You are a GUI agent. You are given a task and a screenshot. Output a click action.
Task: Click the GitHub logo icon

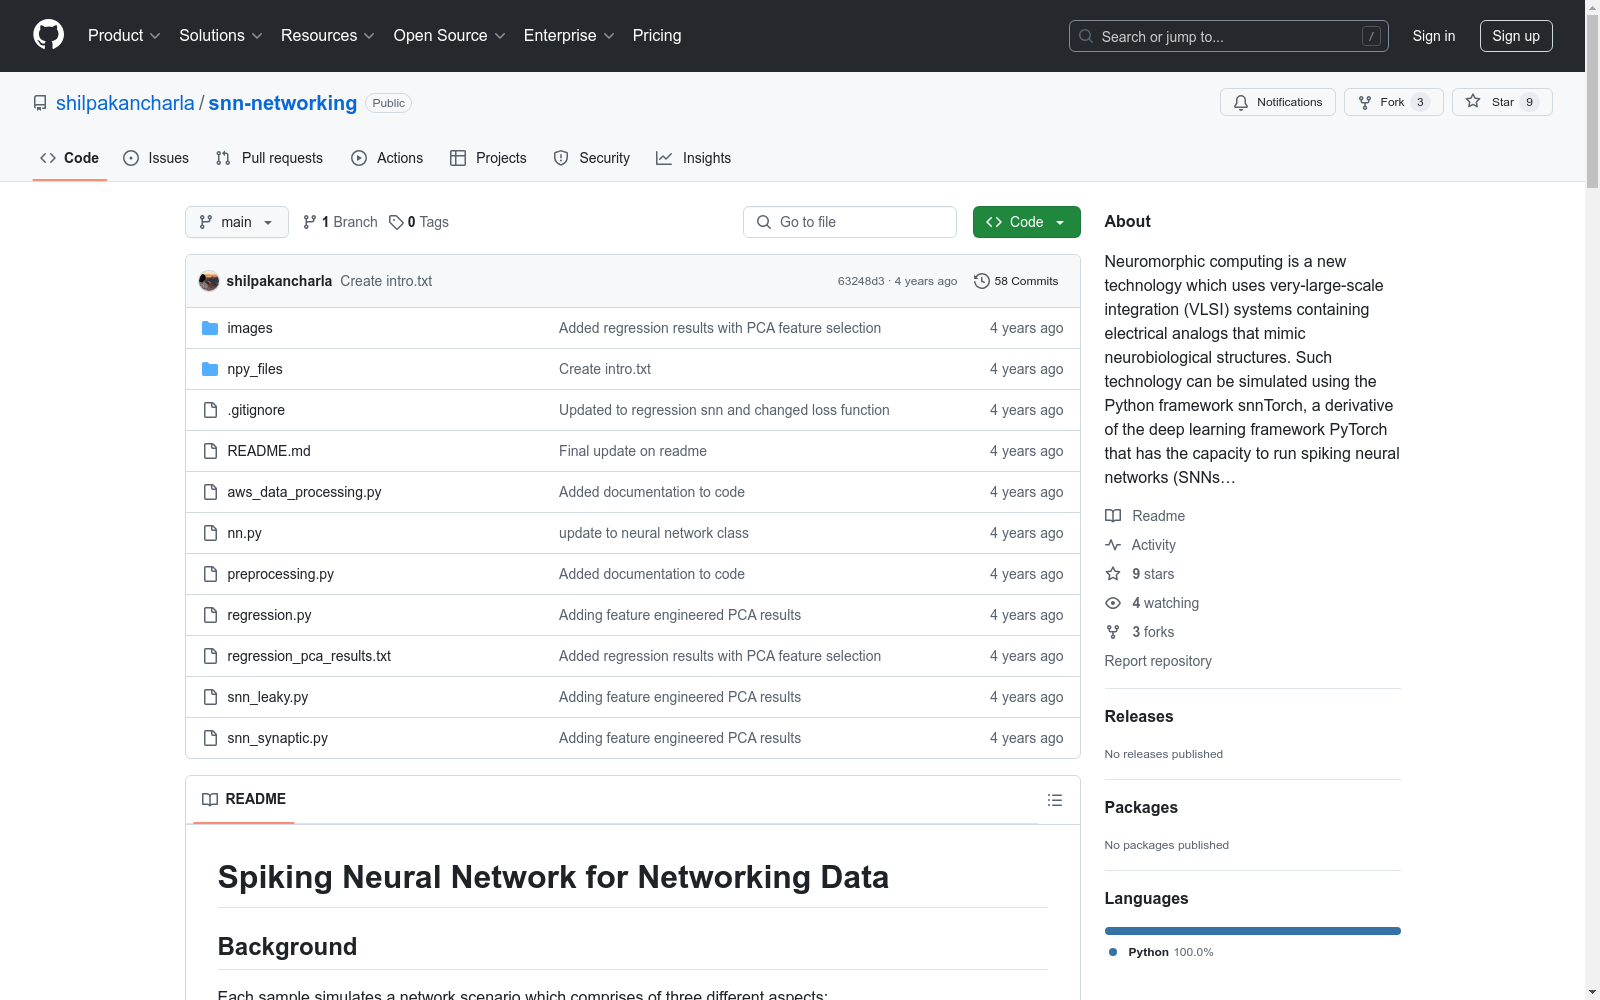click(x=48, y=35)
